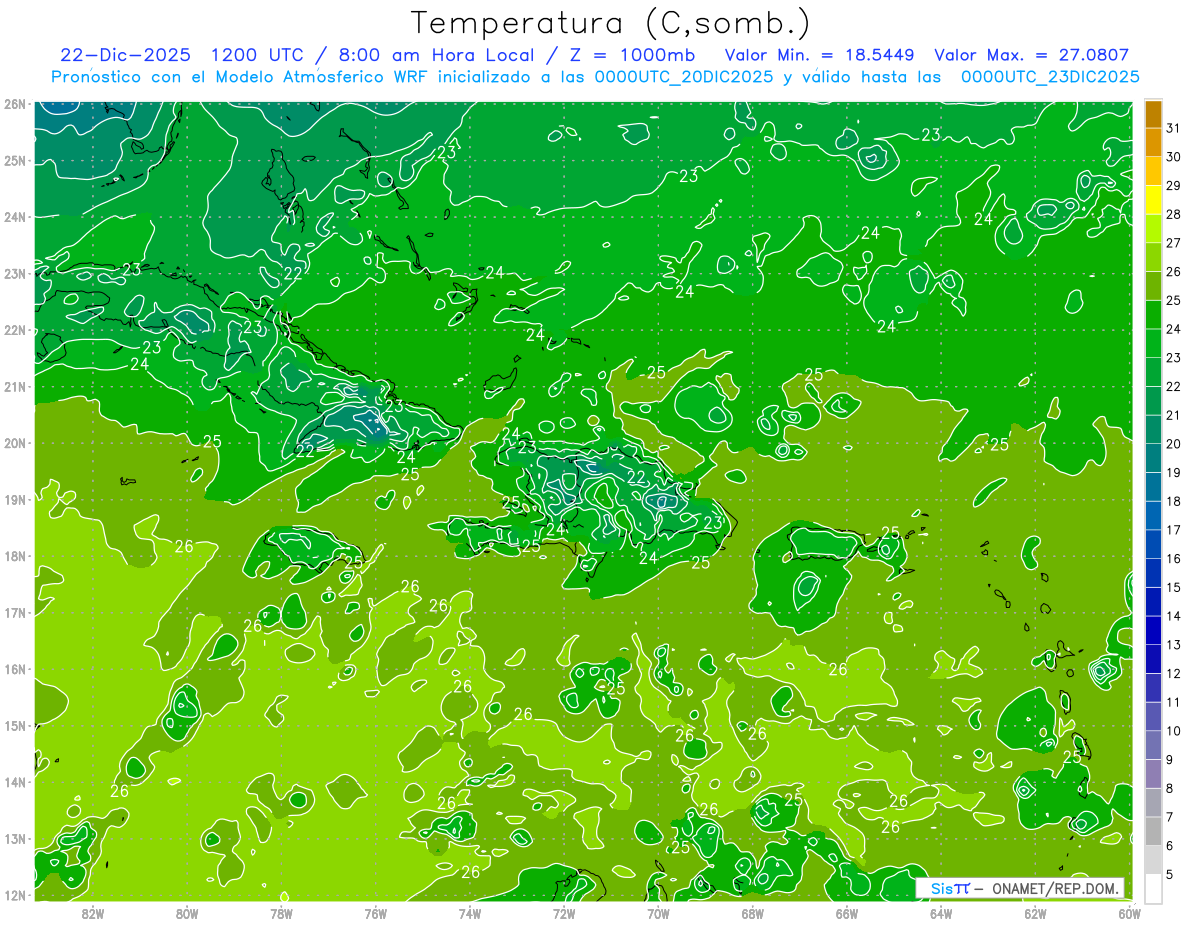
Task: Click the 16N latitude axis label
Action: [x=14, y=669]
